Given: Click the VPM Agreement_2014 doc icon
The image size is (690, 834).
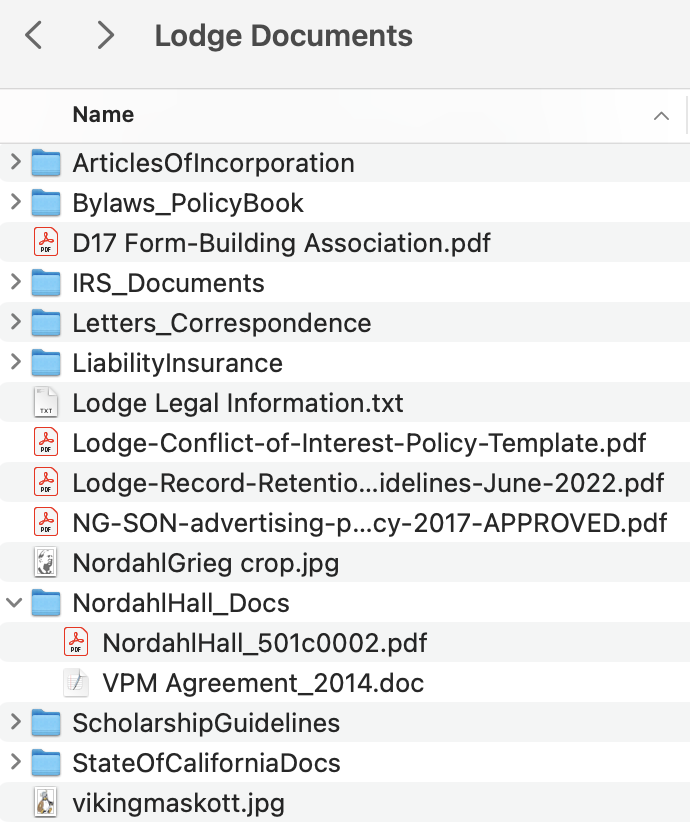Looking at the screenshot, I should 76,682.
